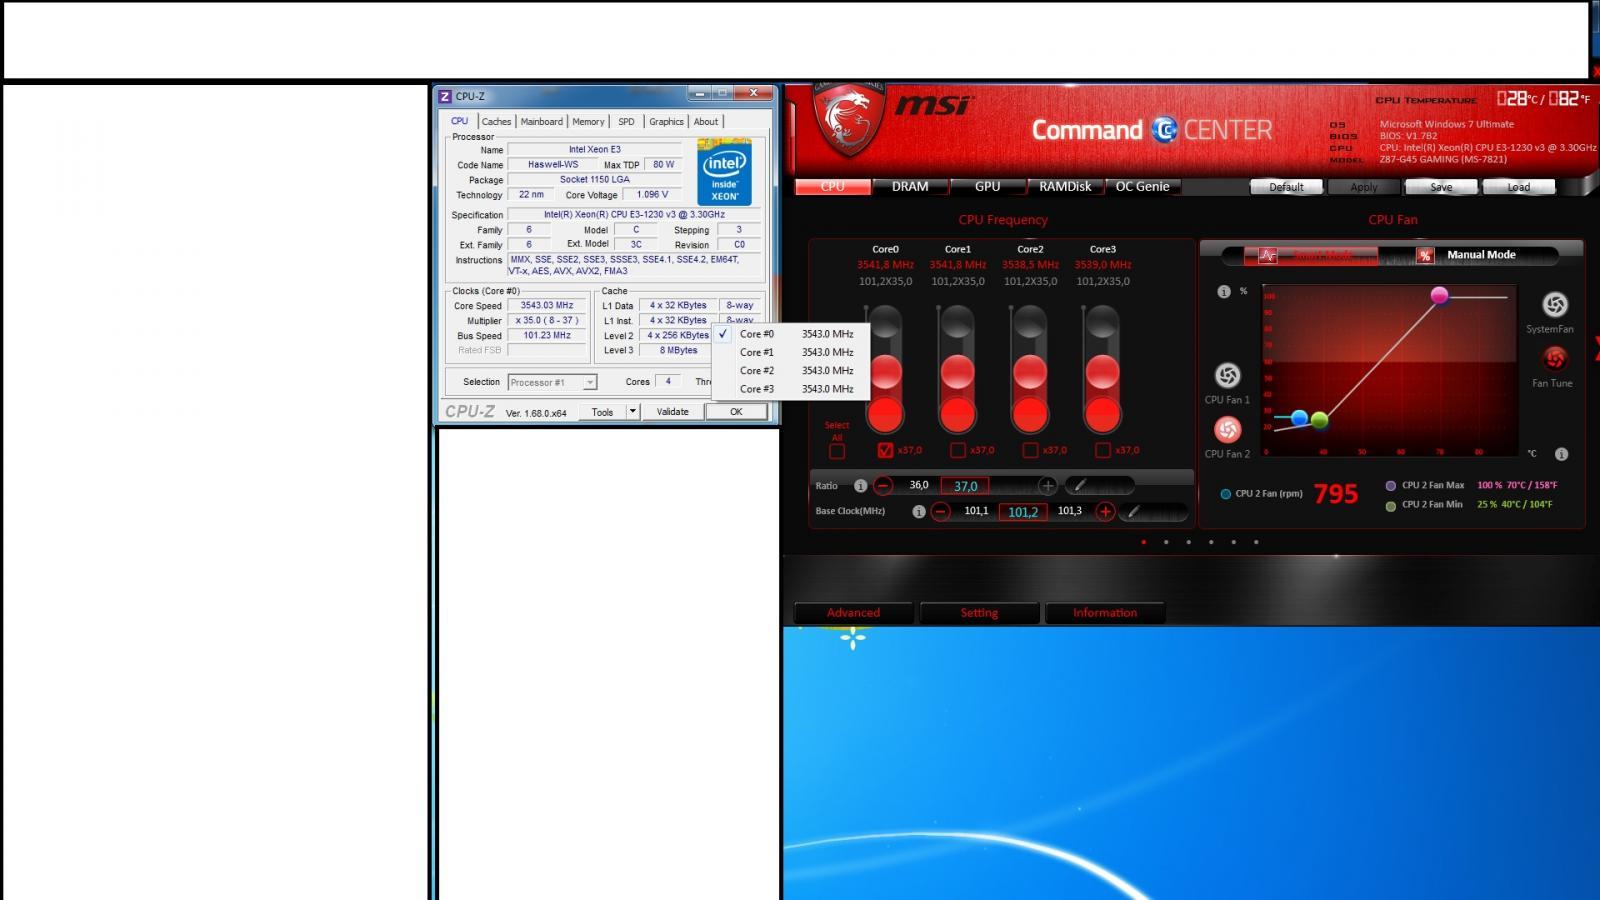Tick the Core3 x37,0 checkbox
The height and width of the screenshot is (900, 1600).
pos(1103,450)
